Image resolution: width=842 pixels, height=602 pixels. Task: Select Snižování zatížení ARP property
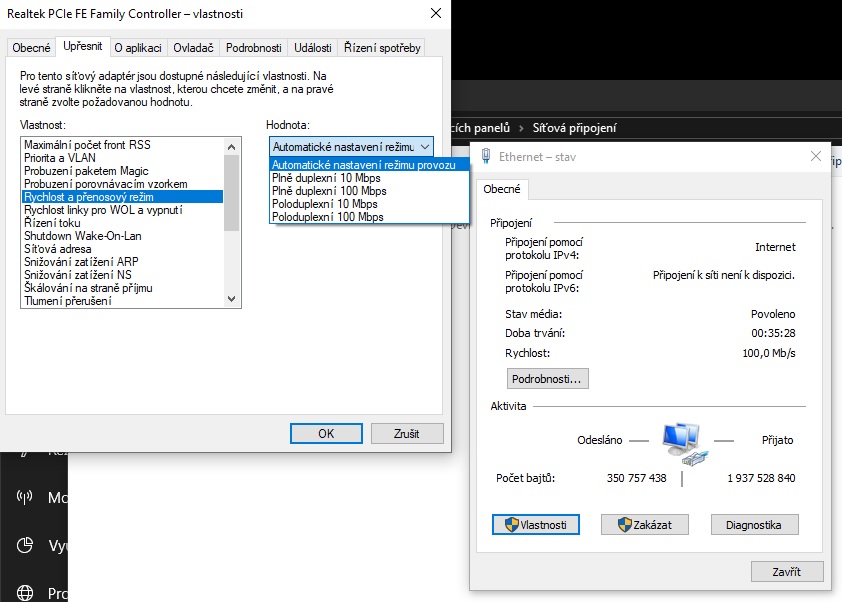click(122, 262)
